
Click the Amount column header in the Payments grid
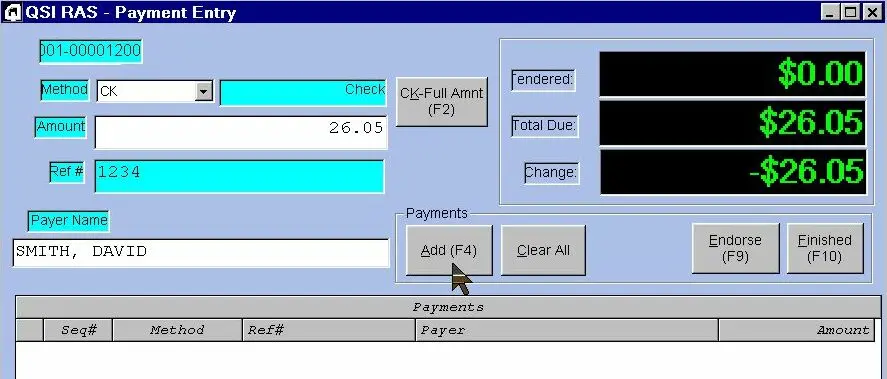point(795,330)
